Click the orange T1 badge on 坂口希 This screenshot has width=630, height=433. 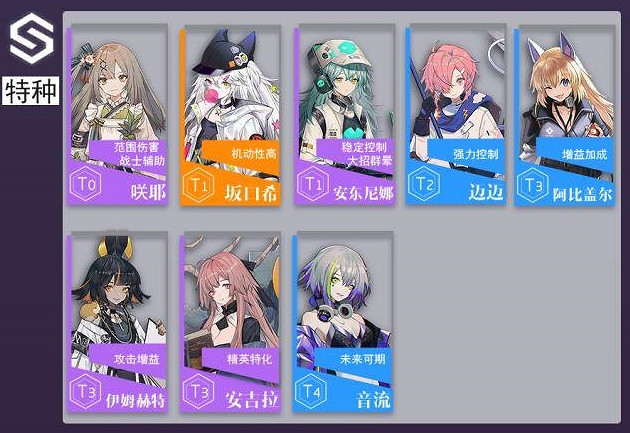[198, 186]
